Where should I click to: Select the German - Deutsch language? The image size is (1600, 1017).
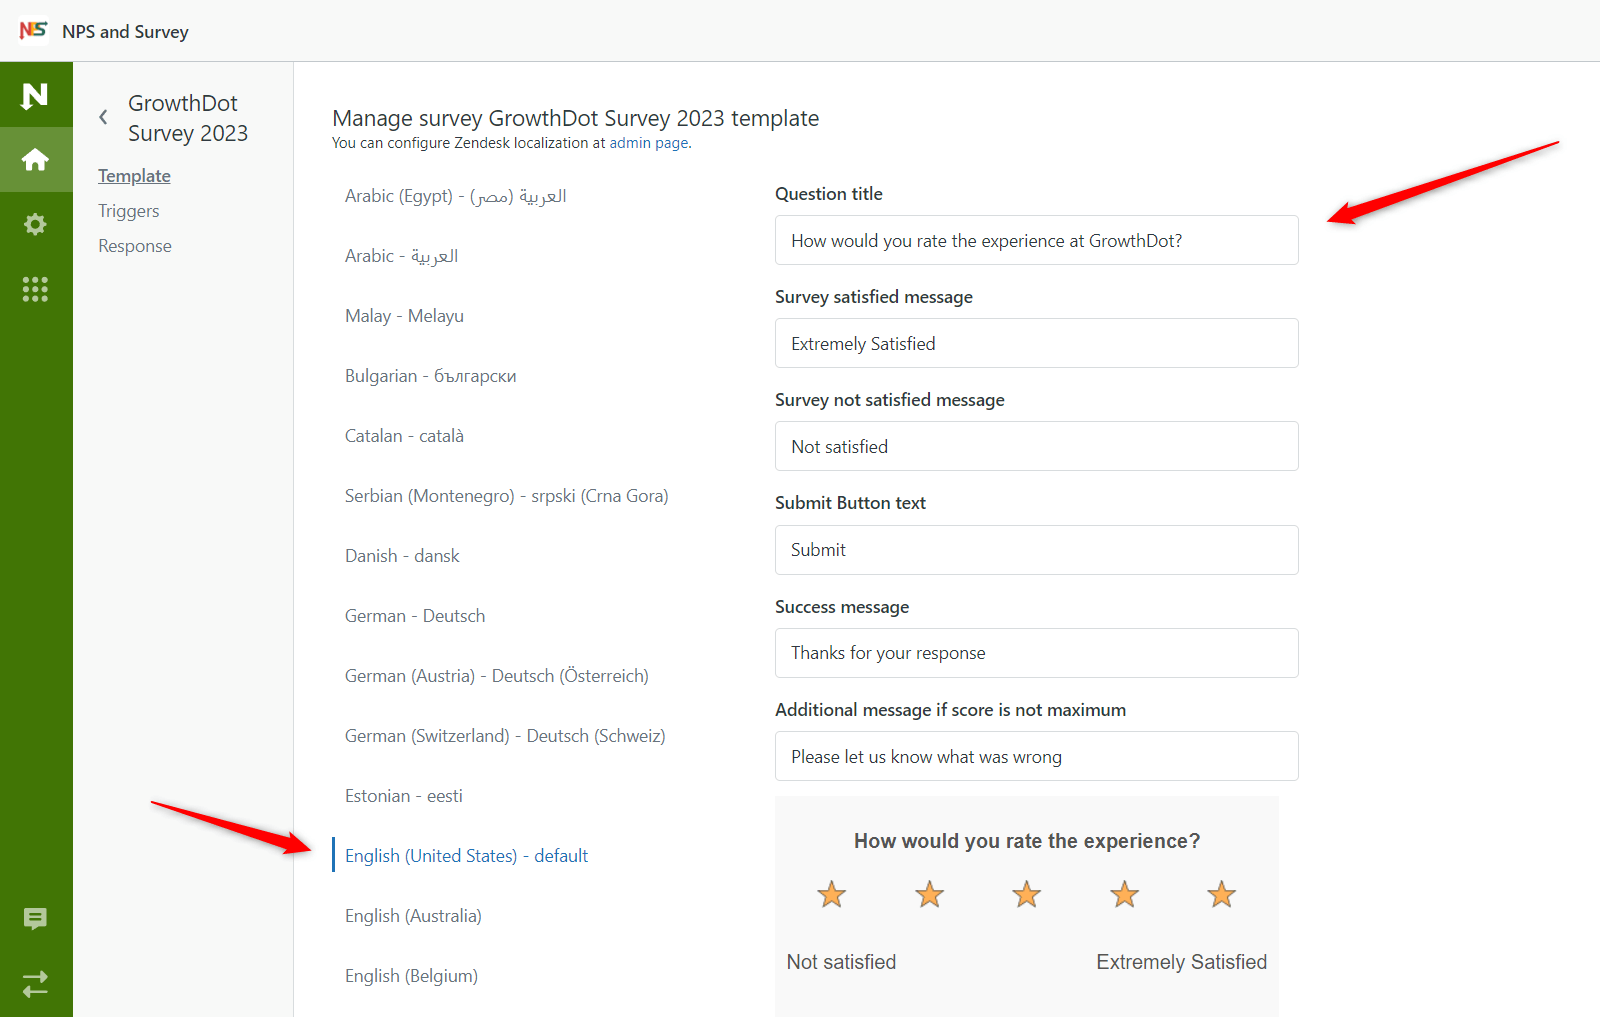coord(415,616)
